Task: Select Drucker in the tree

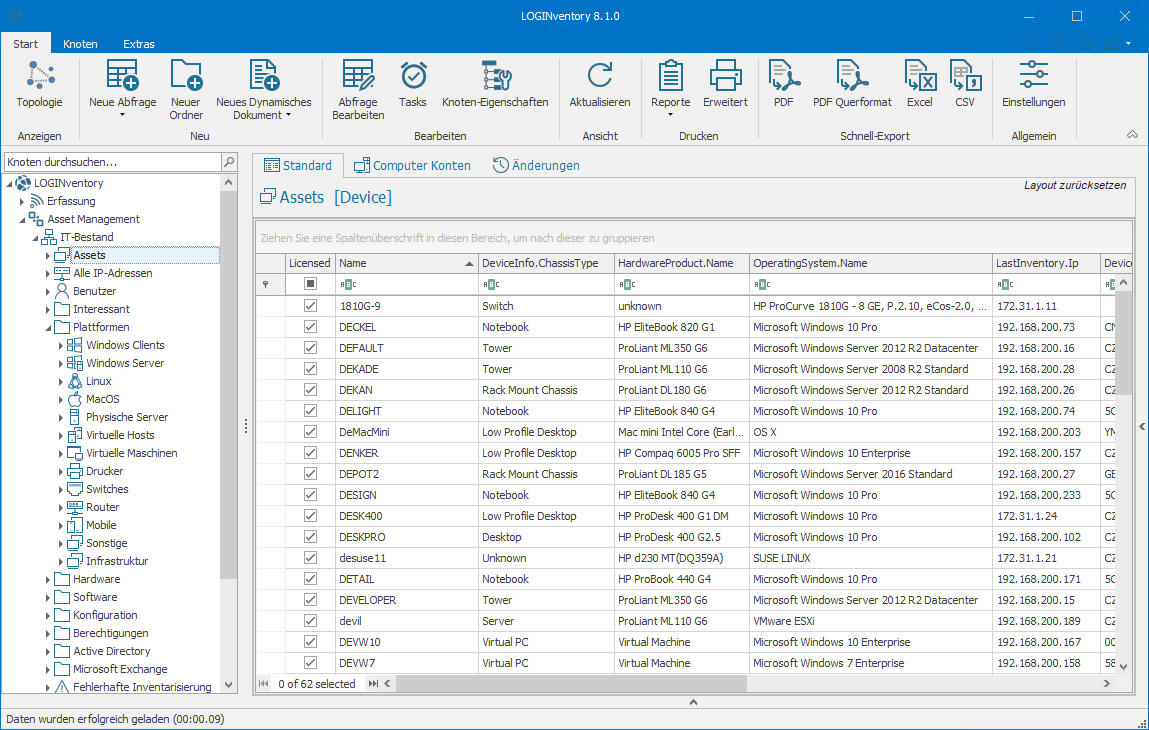Action: (104, 471)
